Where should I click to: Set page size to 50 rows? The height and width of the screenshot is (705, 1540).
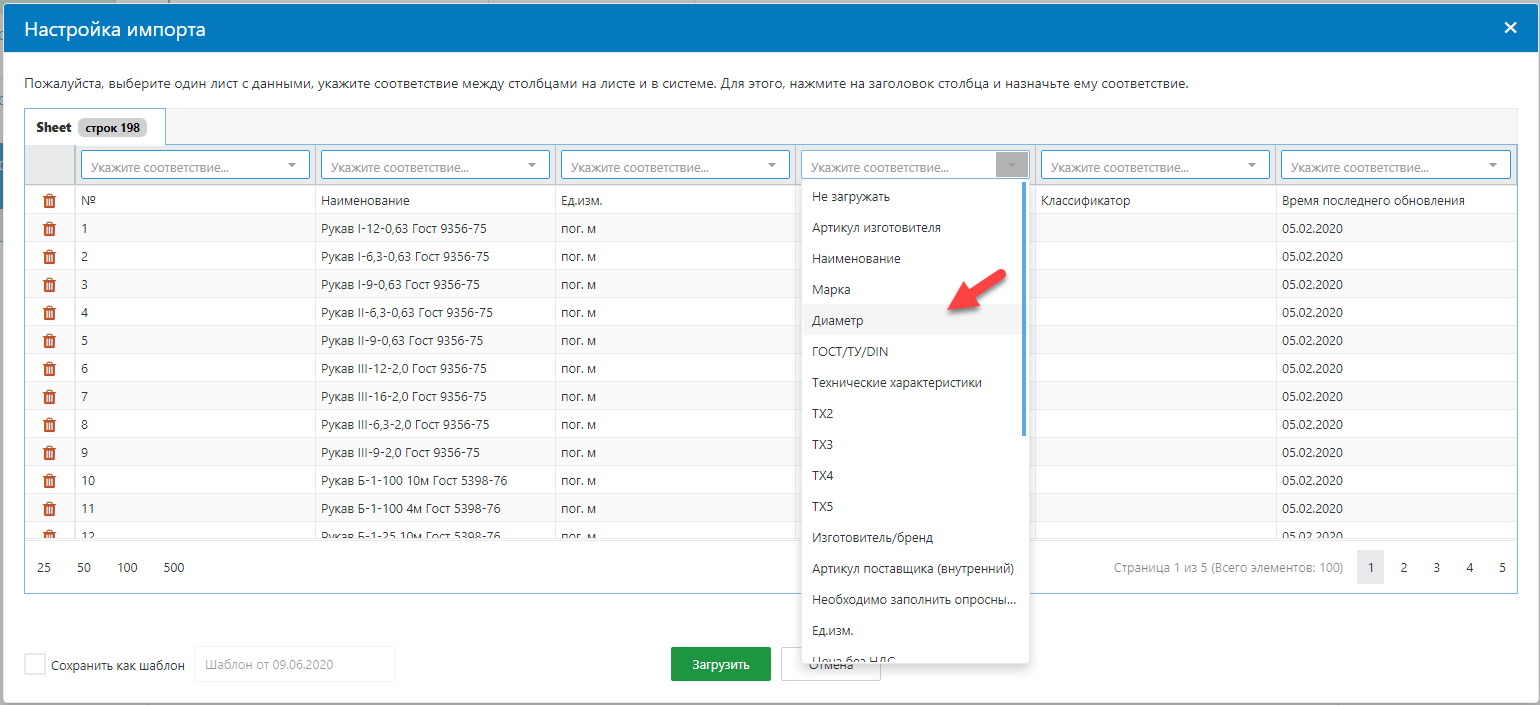coord(84,568)
